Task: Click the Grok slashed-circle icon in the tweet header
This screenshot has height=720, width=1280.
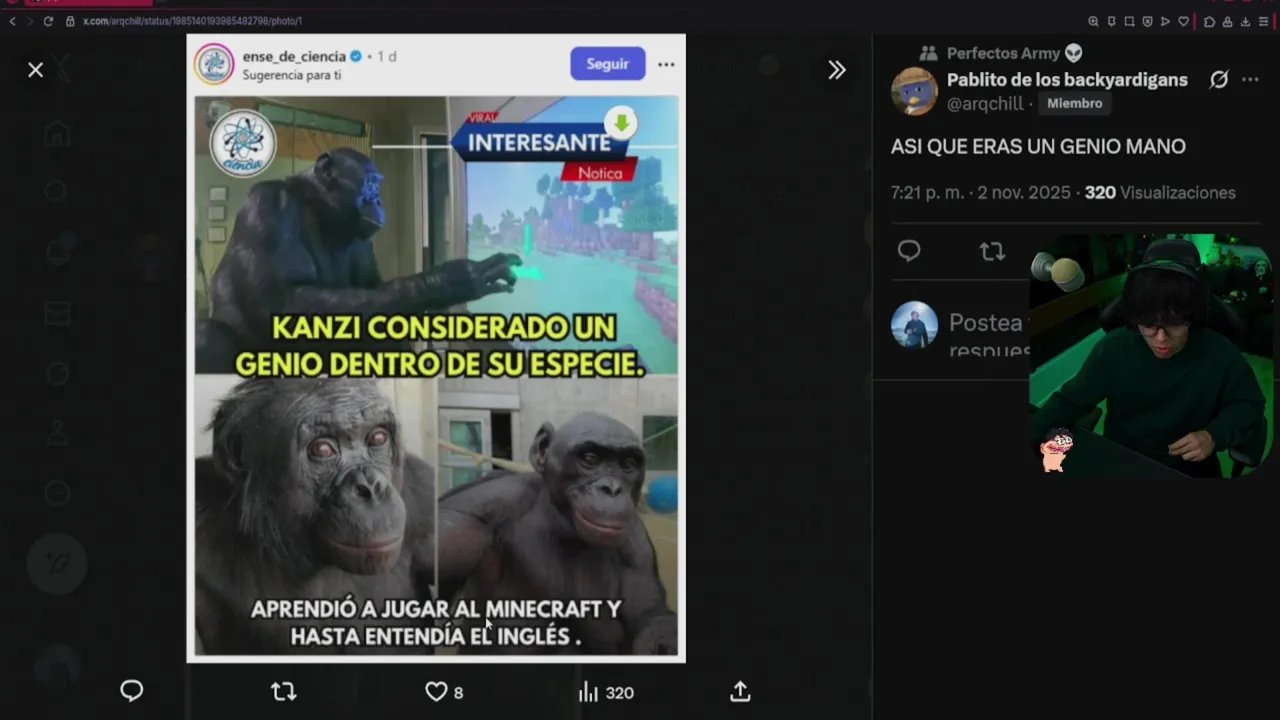Action: coord(1219,80)
